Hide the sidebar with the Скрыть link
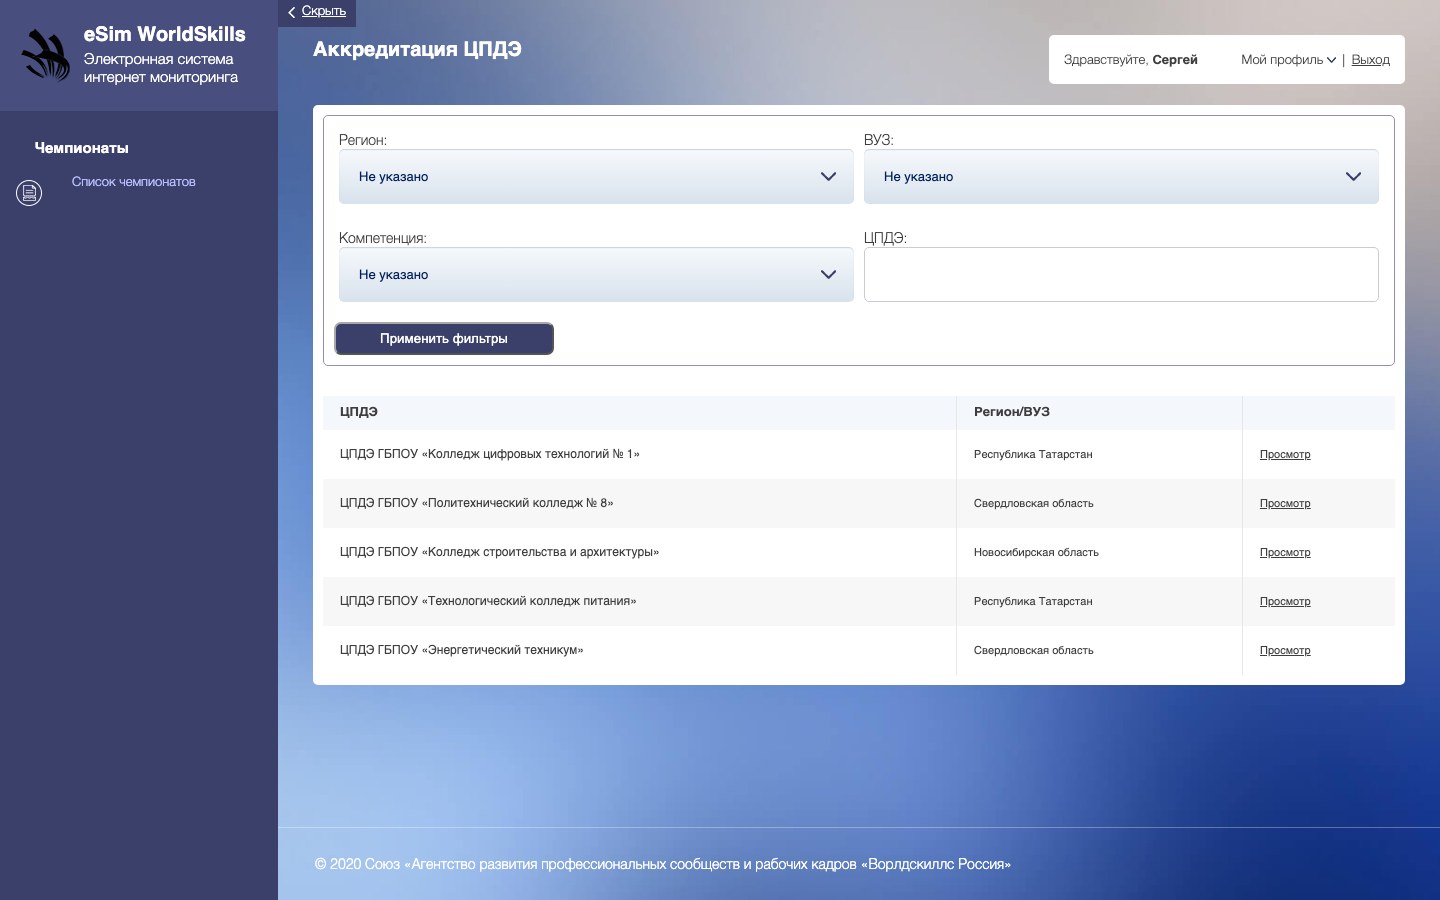This screenshot has height=900, width=1440. [324, 12]
